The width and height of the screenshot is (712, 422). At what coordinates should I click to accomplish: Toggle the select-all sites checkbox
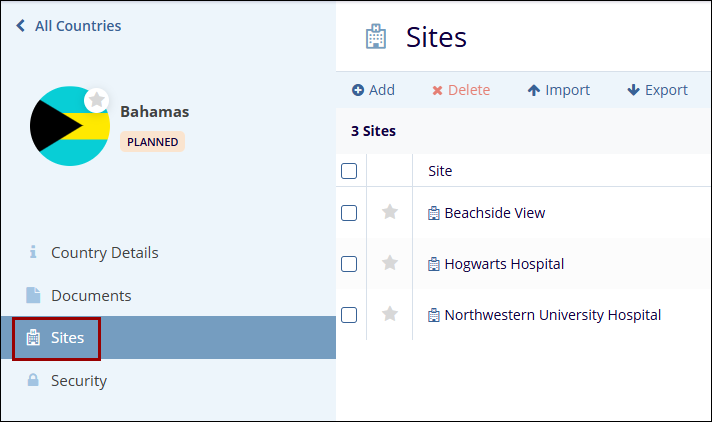(349, 171)
